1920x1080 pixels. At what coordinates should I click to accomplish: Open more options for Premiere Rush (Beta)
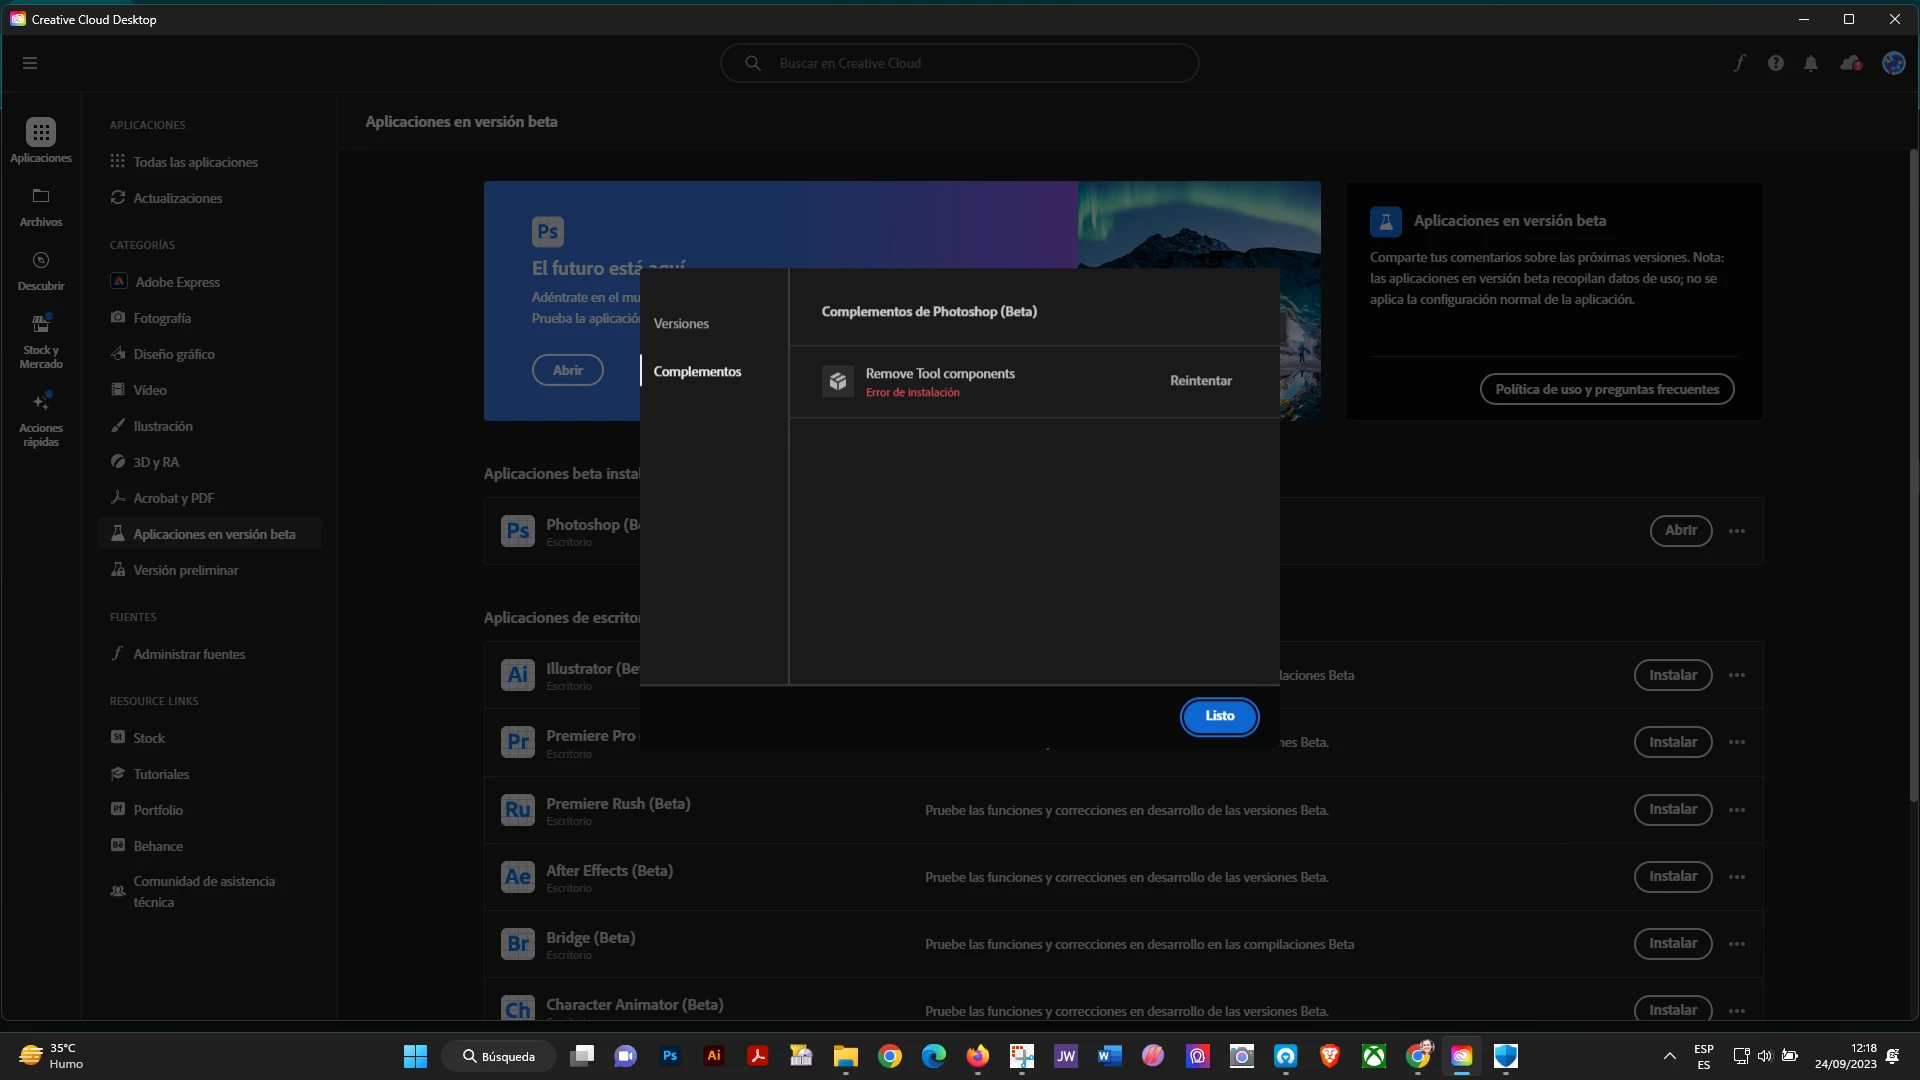(x=1737, y=810)
